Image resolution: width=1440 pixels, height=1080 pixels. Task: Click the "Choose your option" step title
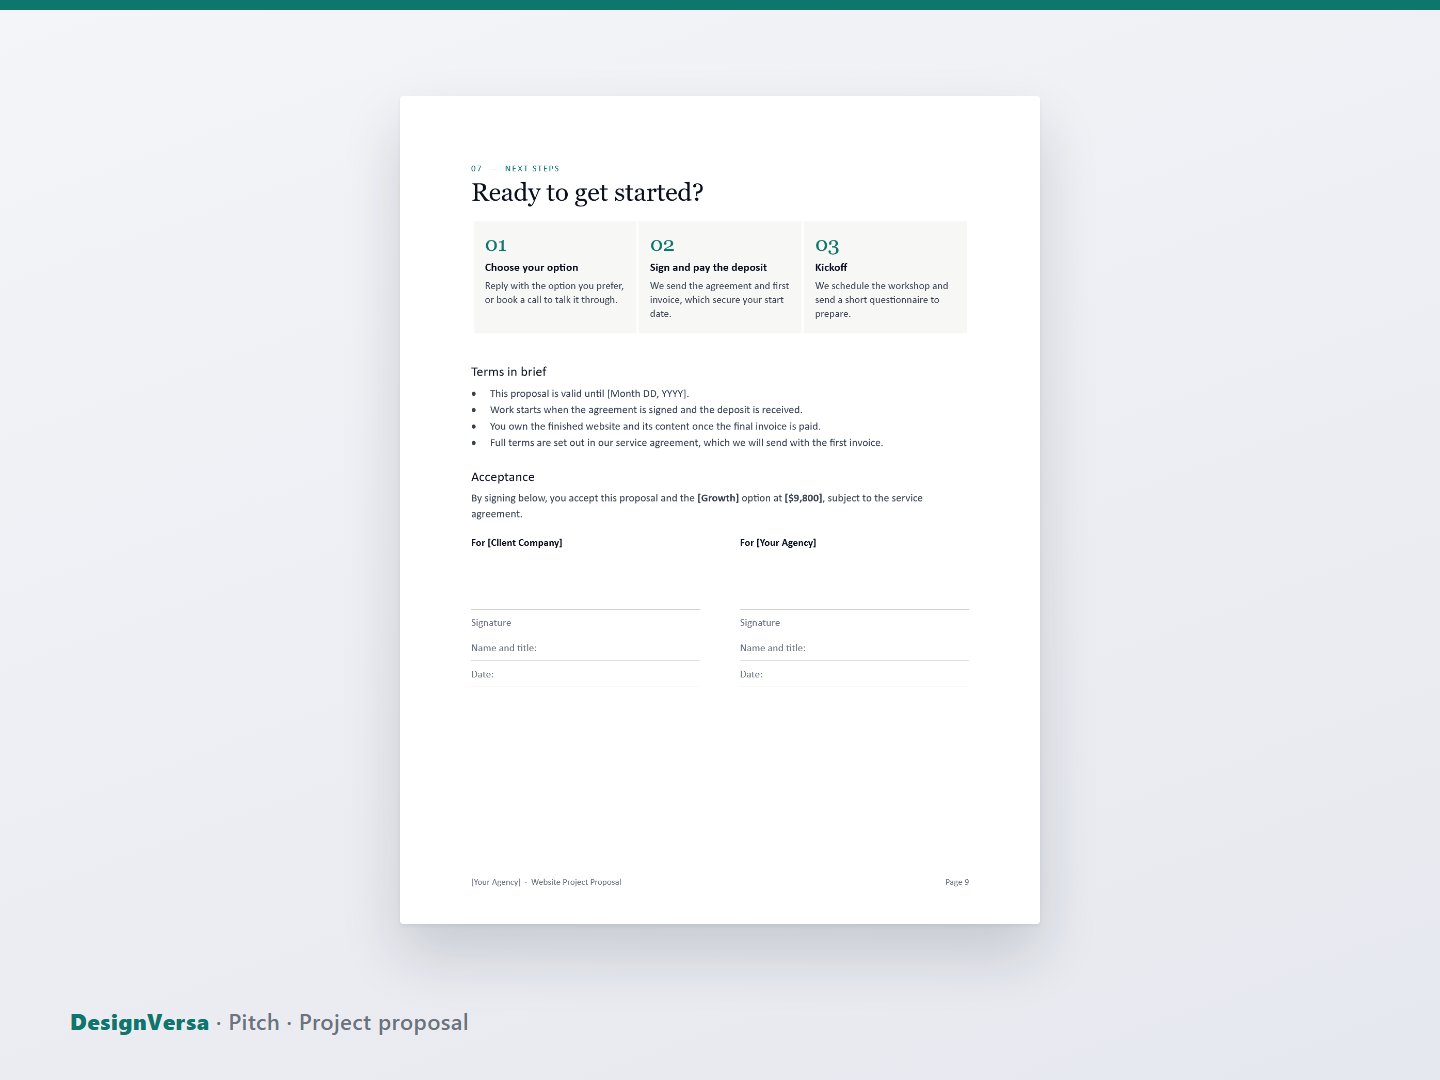point(531,268)
